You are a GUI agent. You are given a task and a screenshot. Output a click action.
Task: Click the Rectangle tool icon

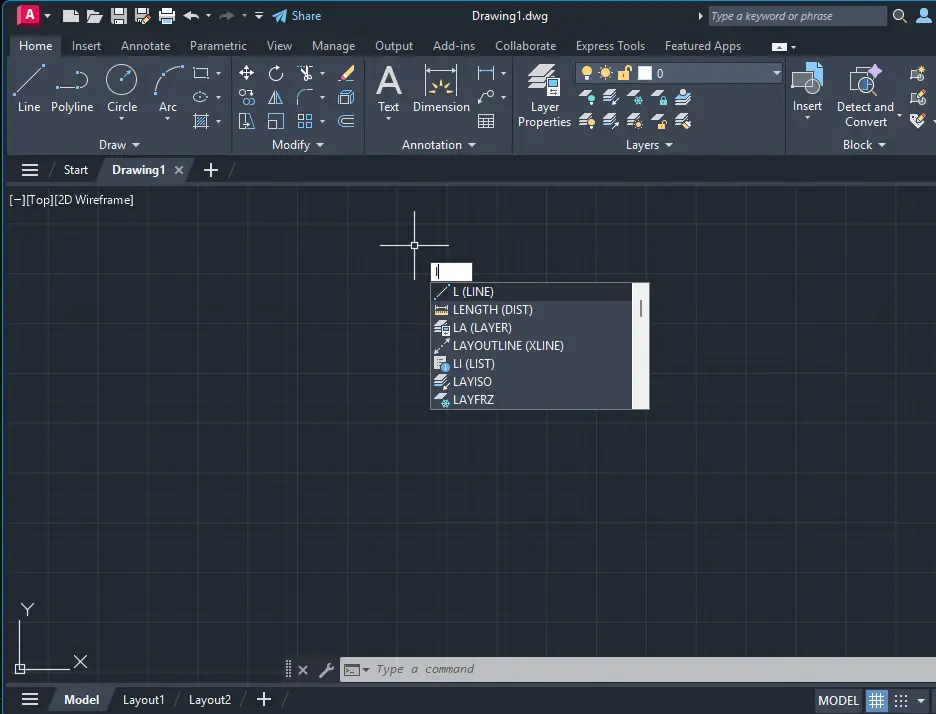tap(201, 73)
